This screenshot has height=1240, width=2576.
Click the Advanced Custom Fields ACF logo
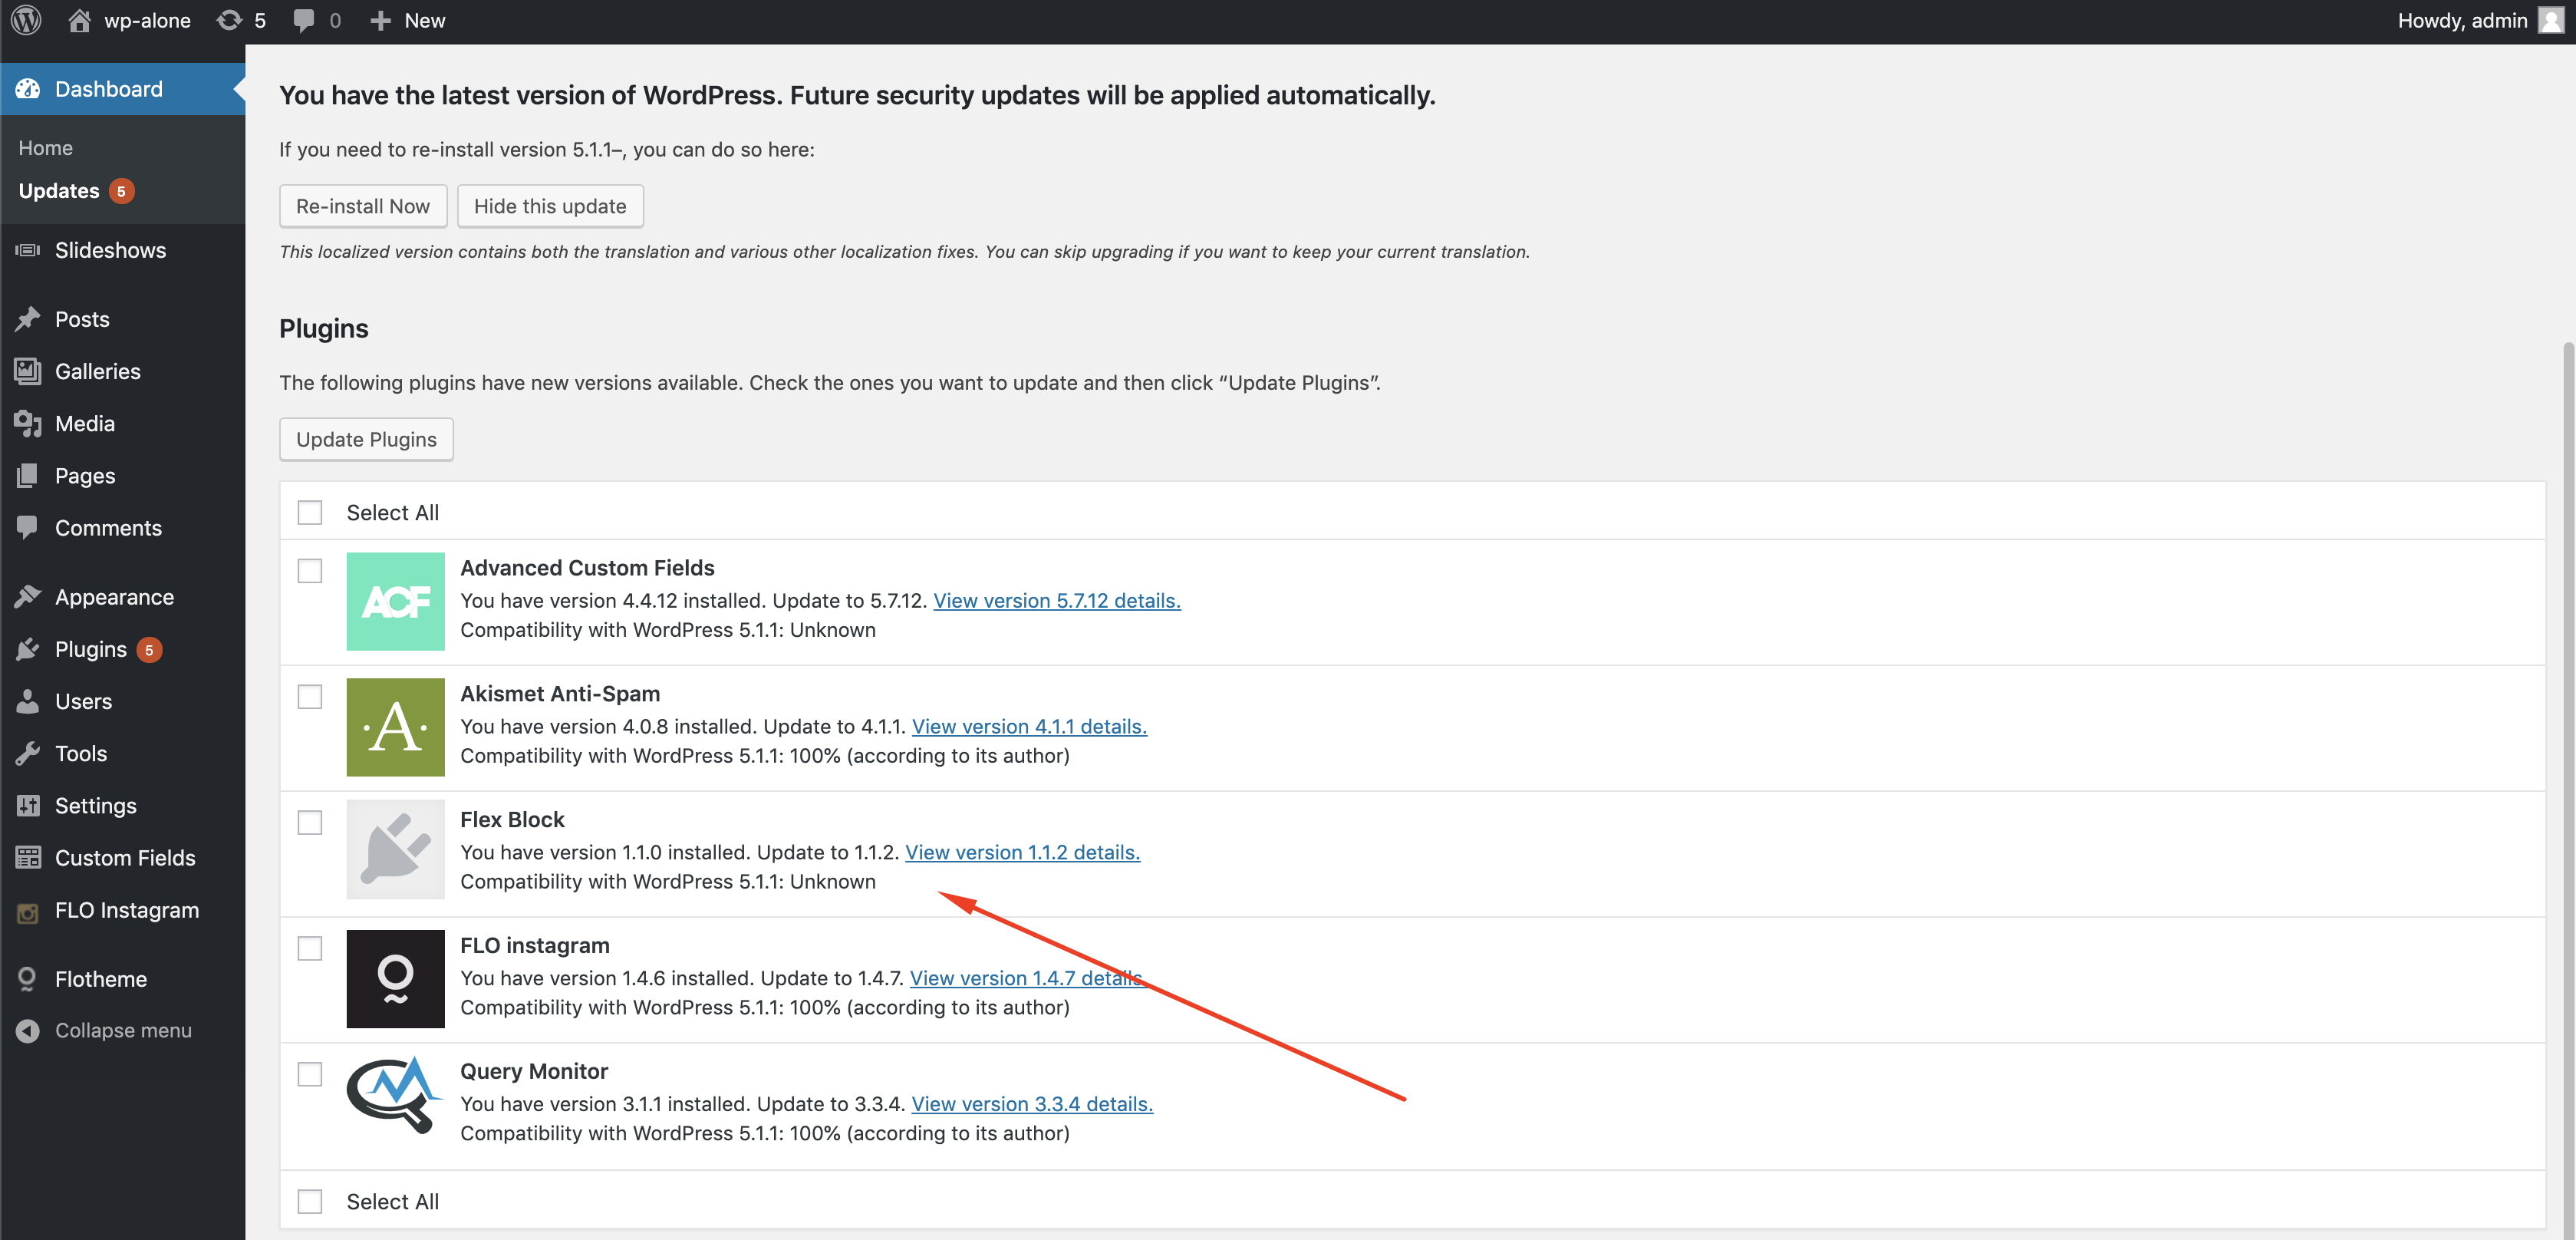coord(396,602)
